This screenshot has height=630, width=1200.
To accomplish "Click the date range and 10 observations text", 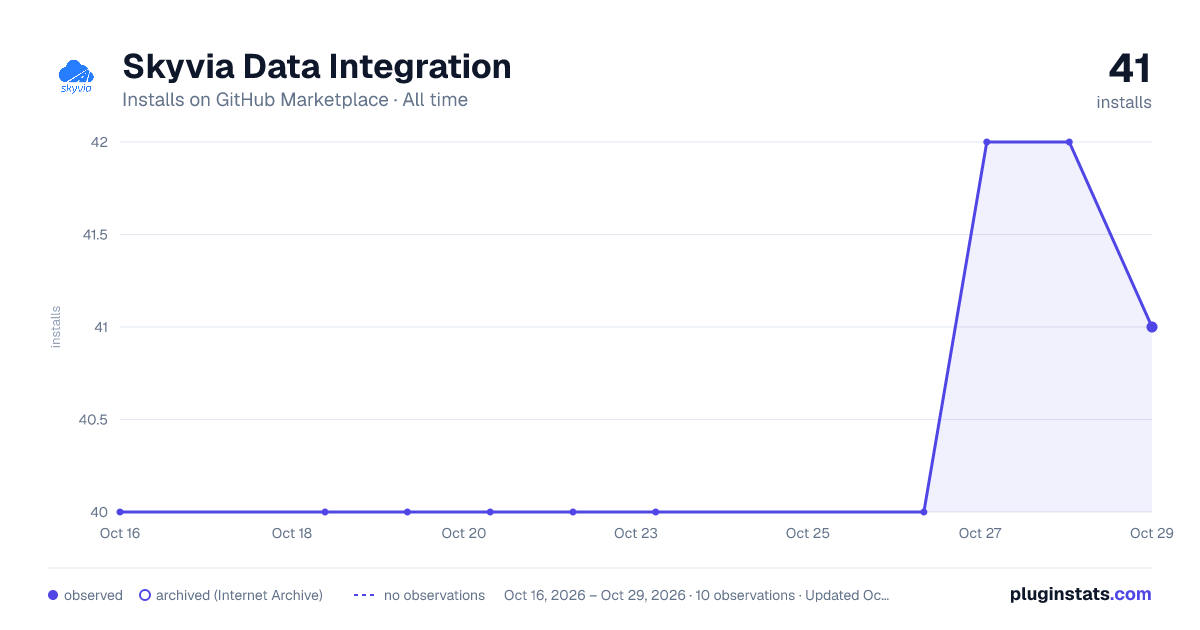I will [696, 595].
